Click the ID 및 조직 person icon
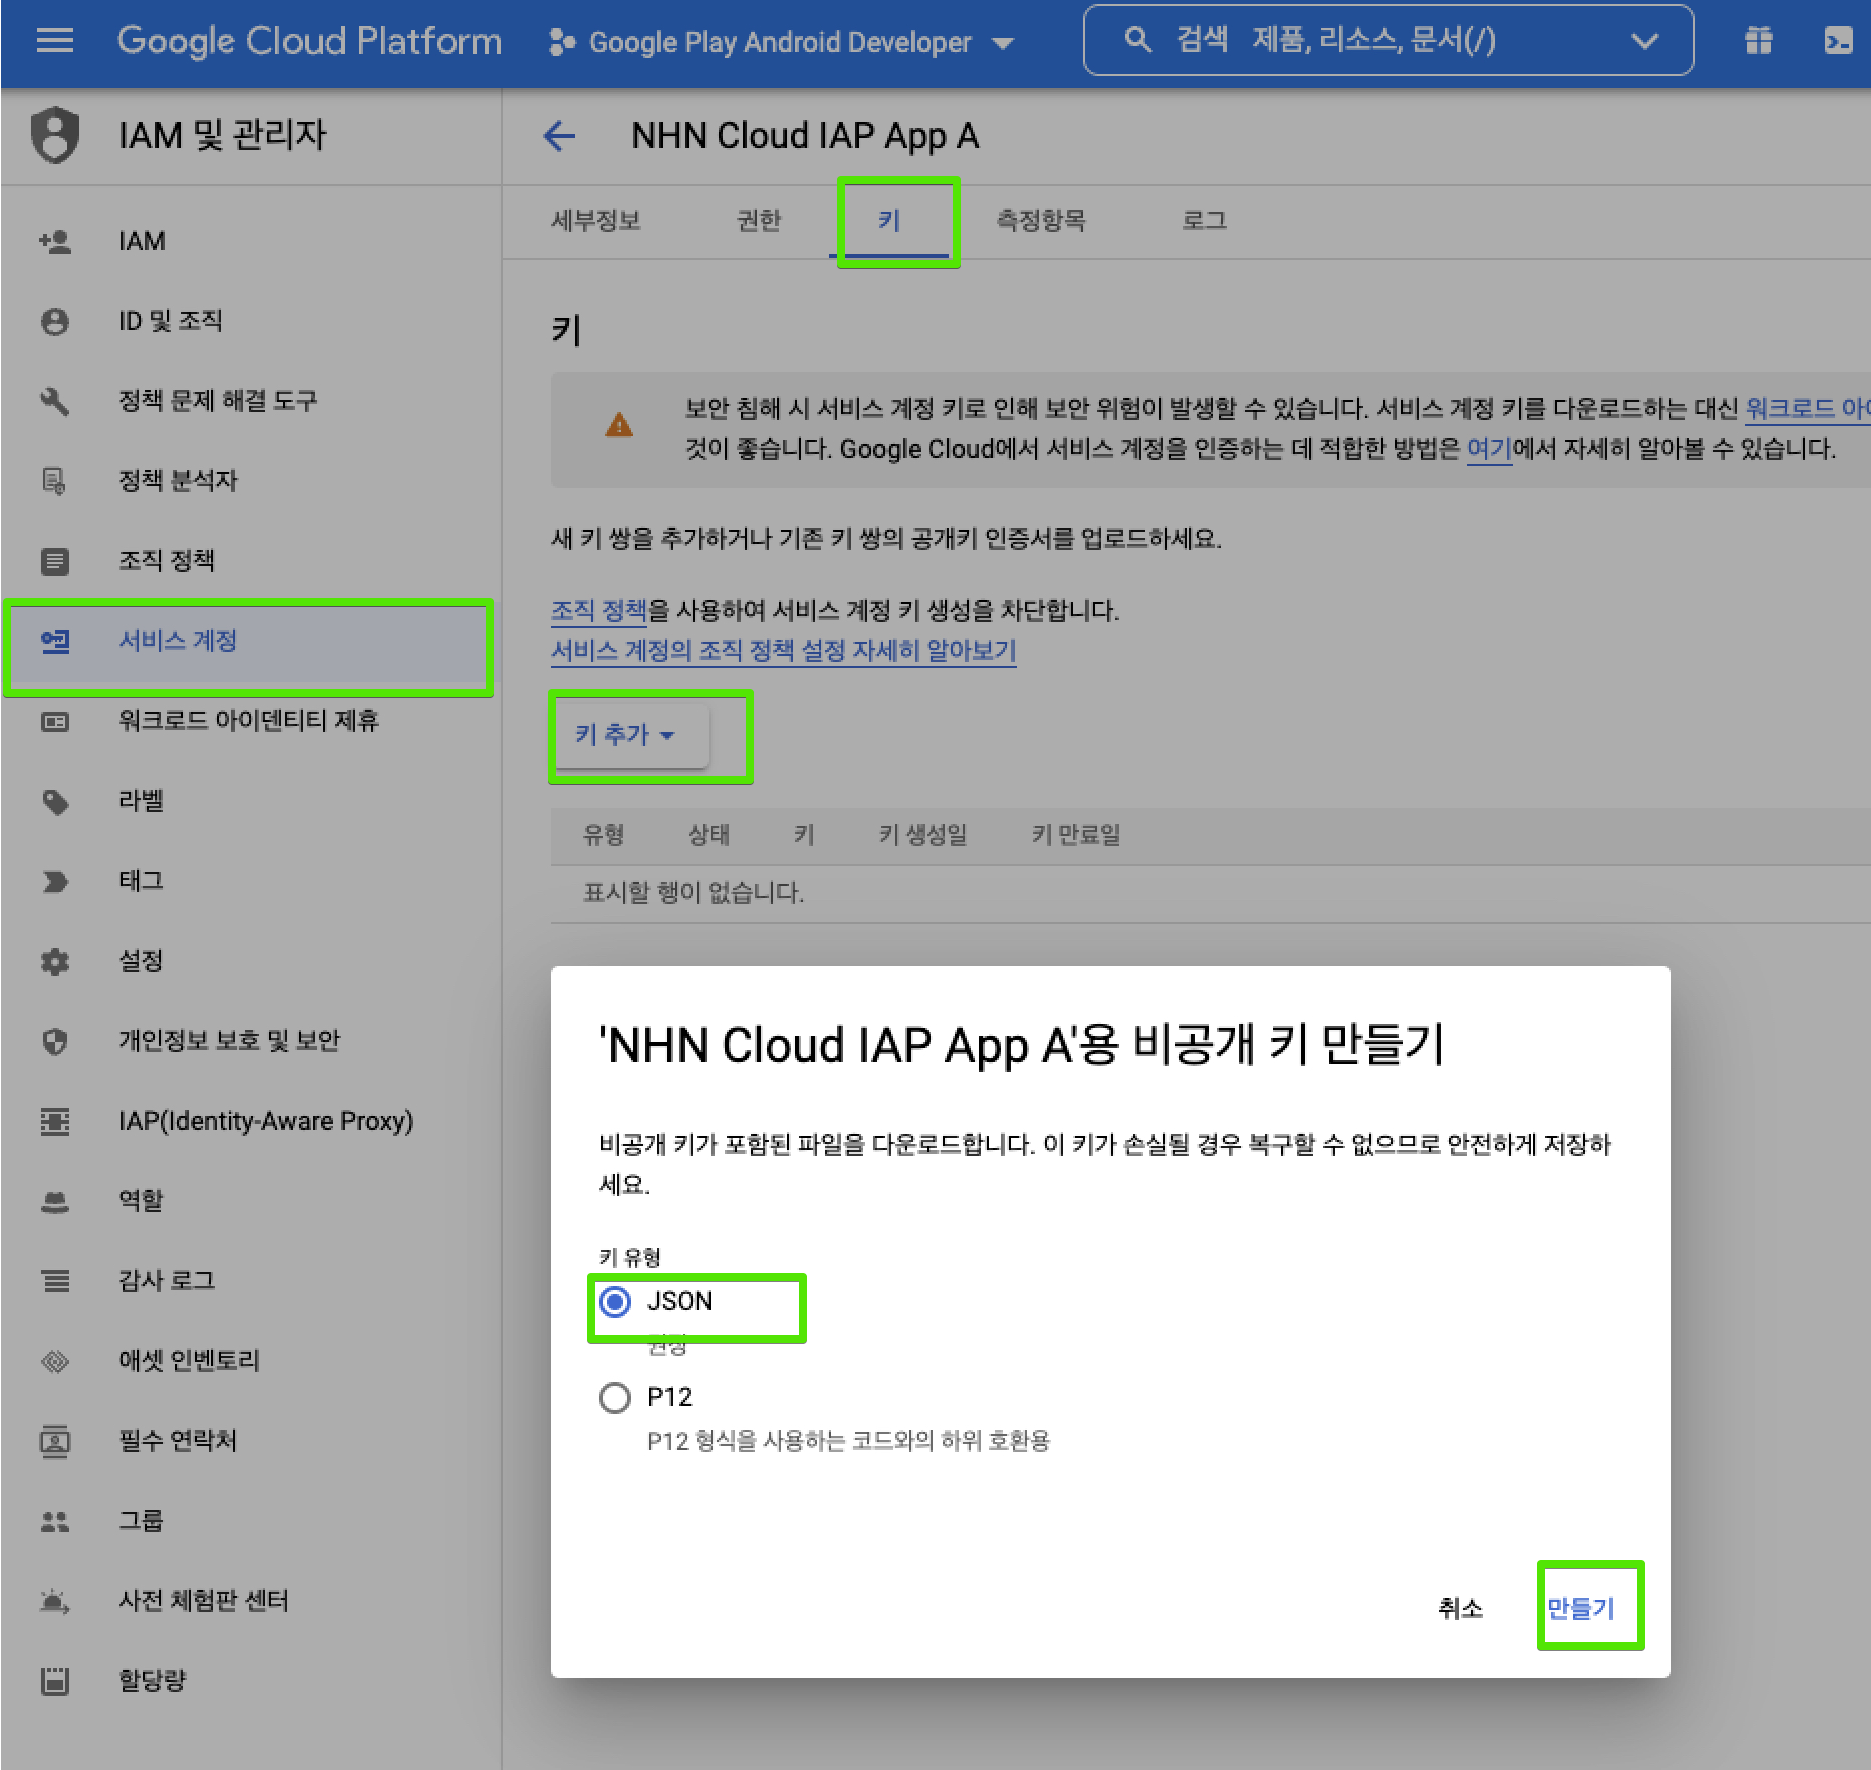 55,321
